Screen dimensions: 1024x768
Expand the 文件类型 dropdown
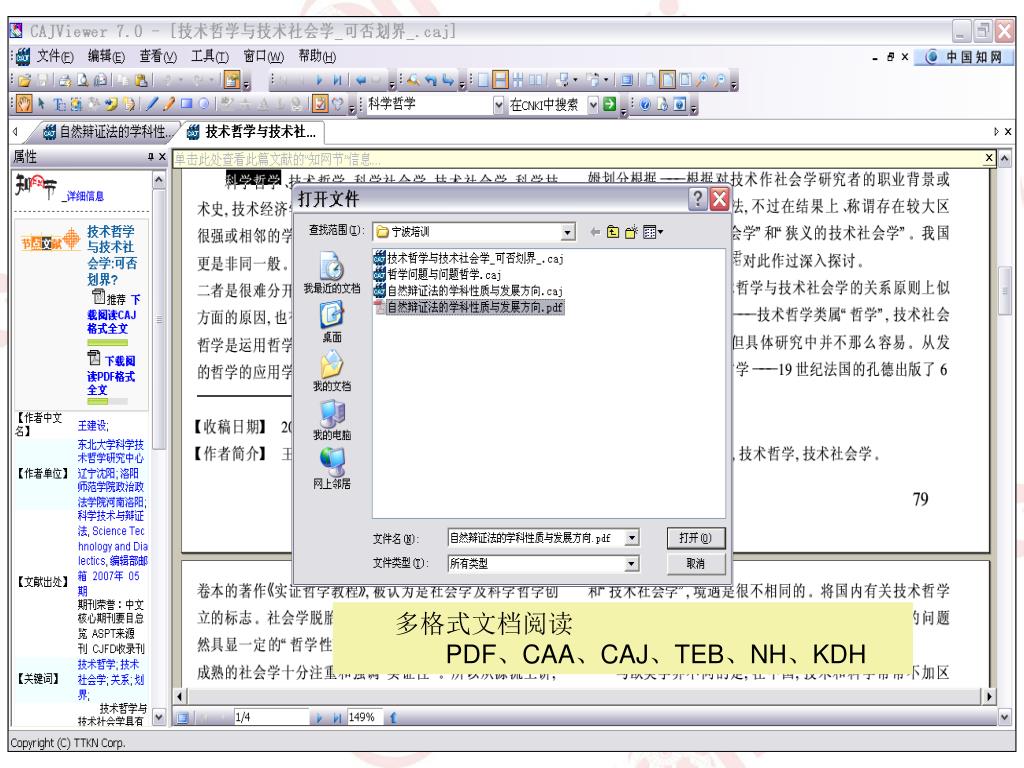tap(632, 564)
